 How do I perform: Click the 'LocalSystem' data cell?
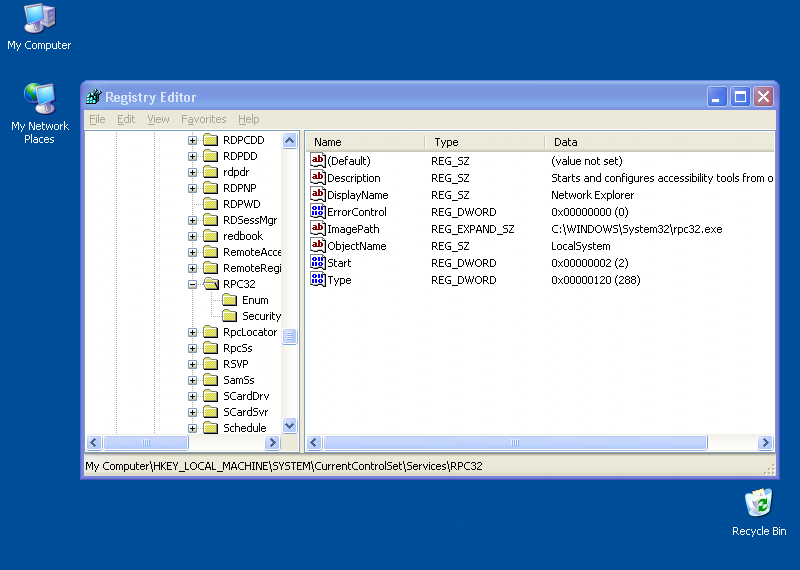[x=581, y=246]
